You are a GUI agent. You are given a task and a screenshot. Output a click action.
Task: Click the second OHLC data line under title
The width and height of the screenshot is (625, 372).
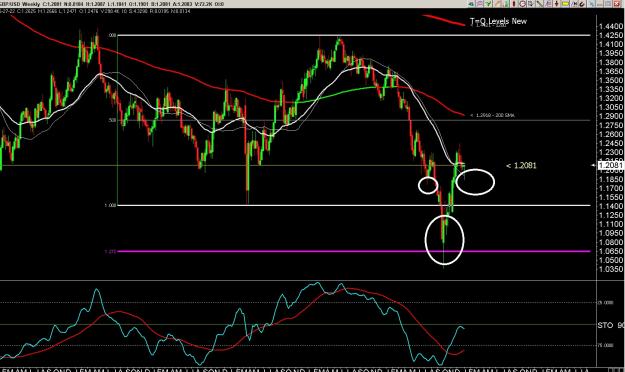(x=95, y=11)
